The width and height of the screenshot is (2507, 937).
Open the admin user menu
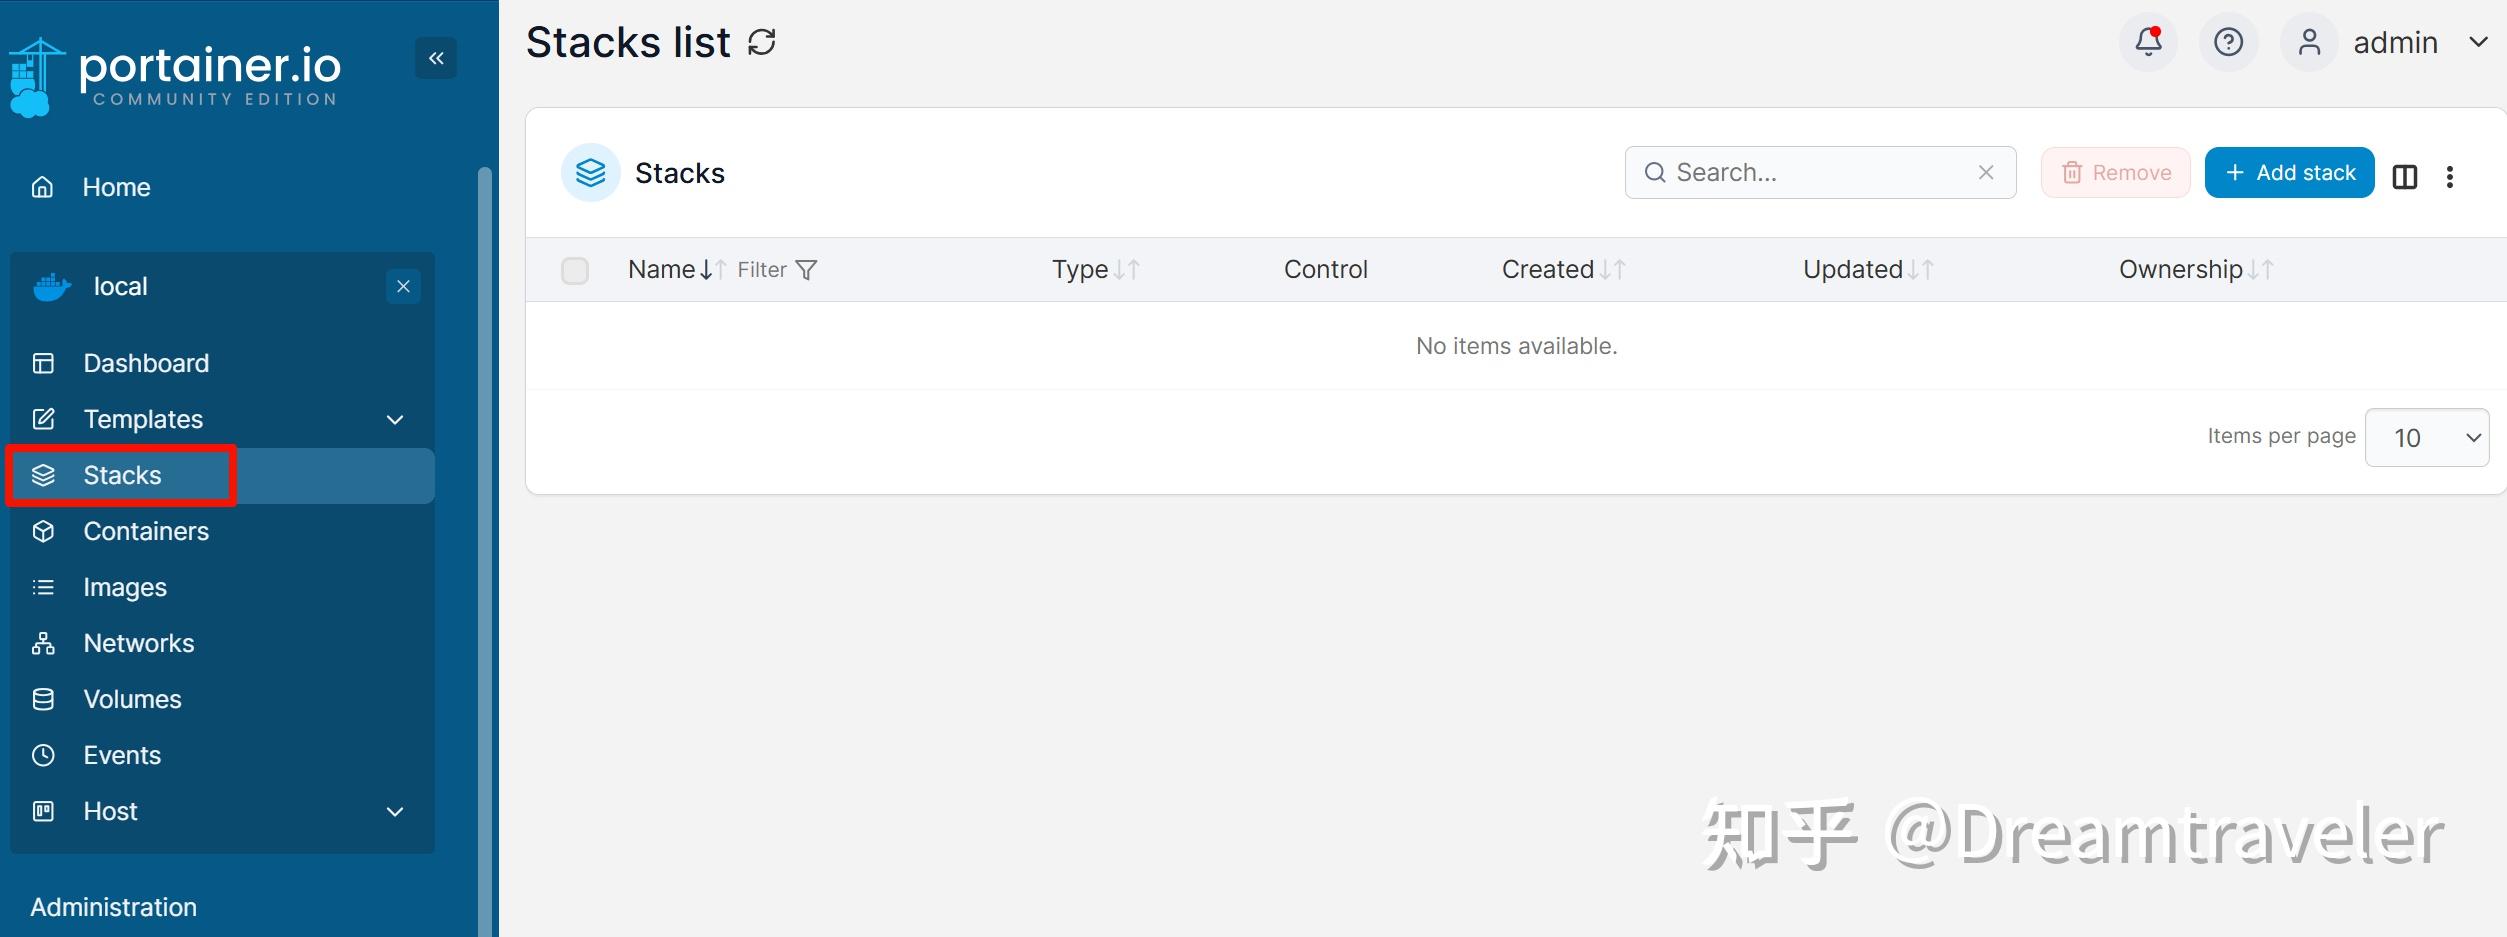click(x=2395, y=43)
